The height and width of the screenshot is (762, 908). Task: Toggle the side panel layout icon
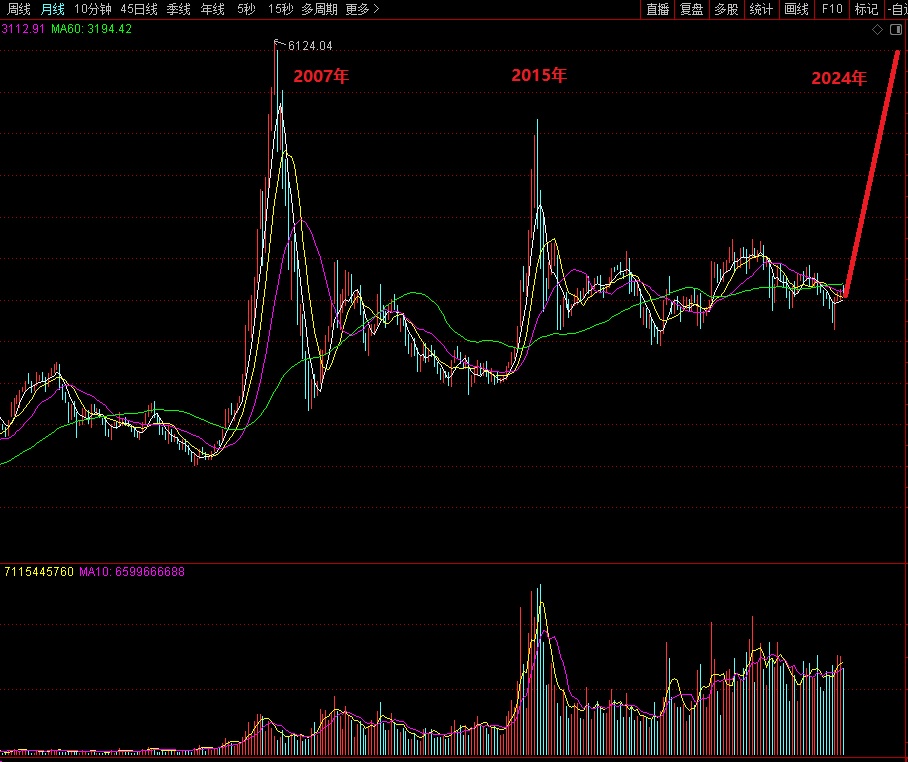click(895, 30)
